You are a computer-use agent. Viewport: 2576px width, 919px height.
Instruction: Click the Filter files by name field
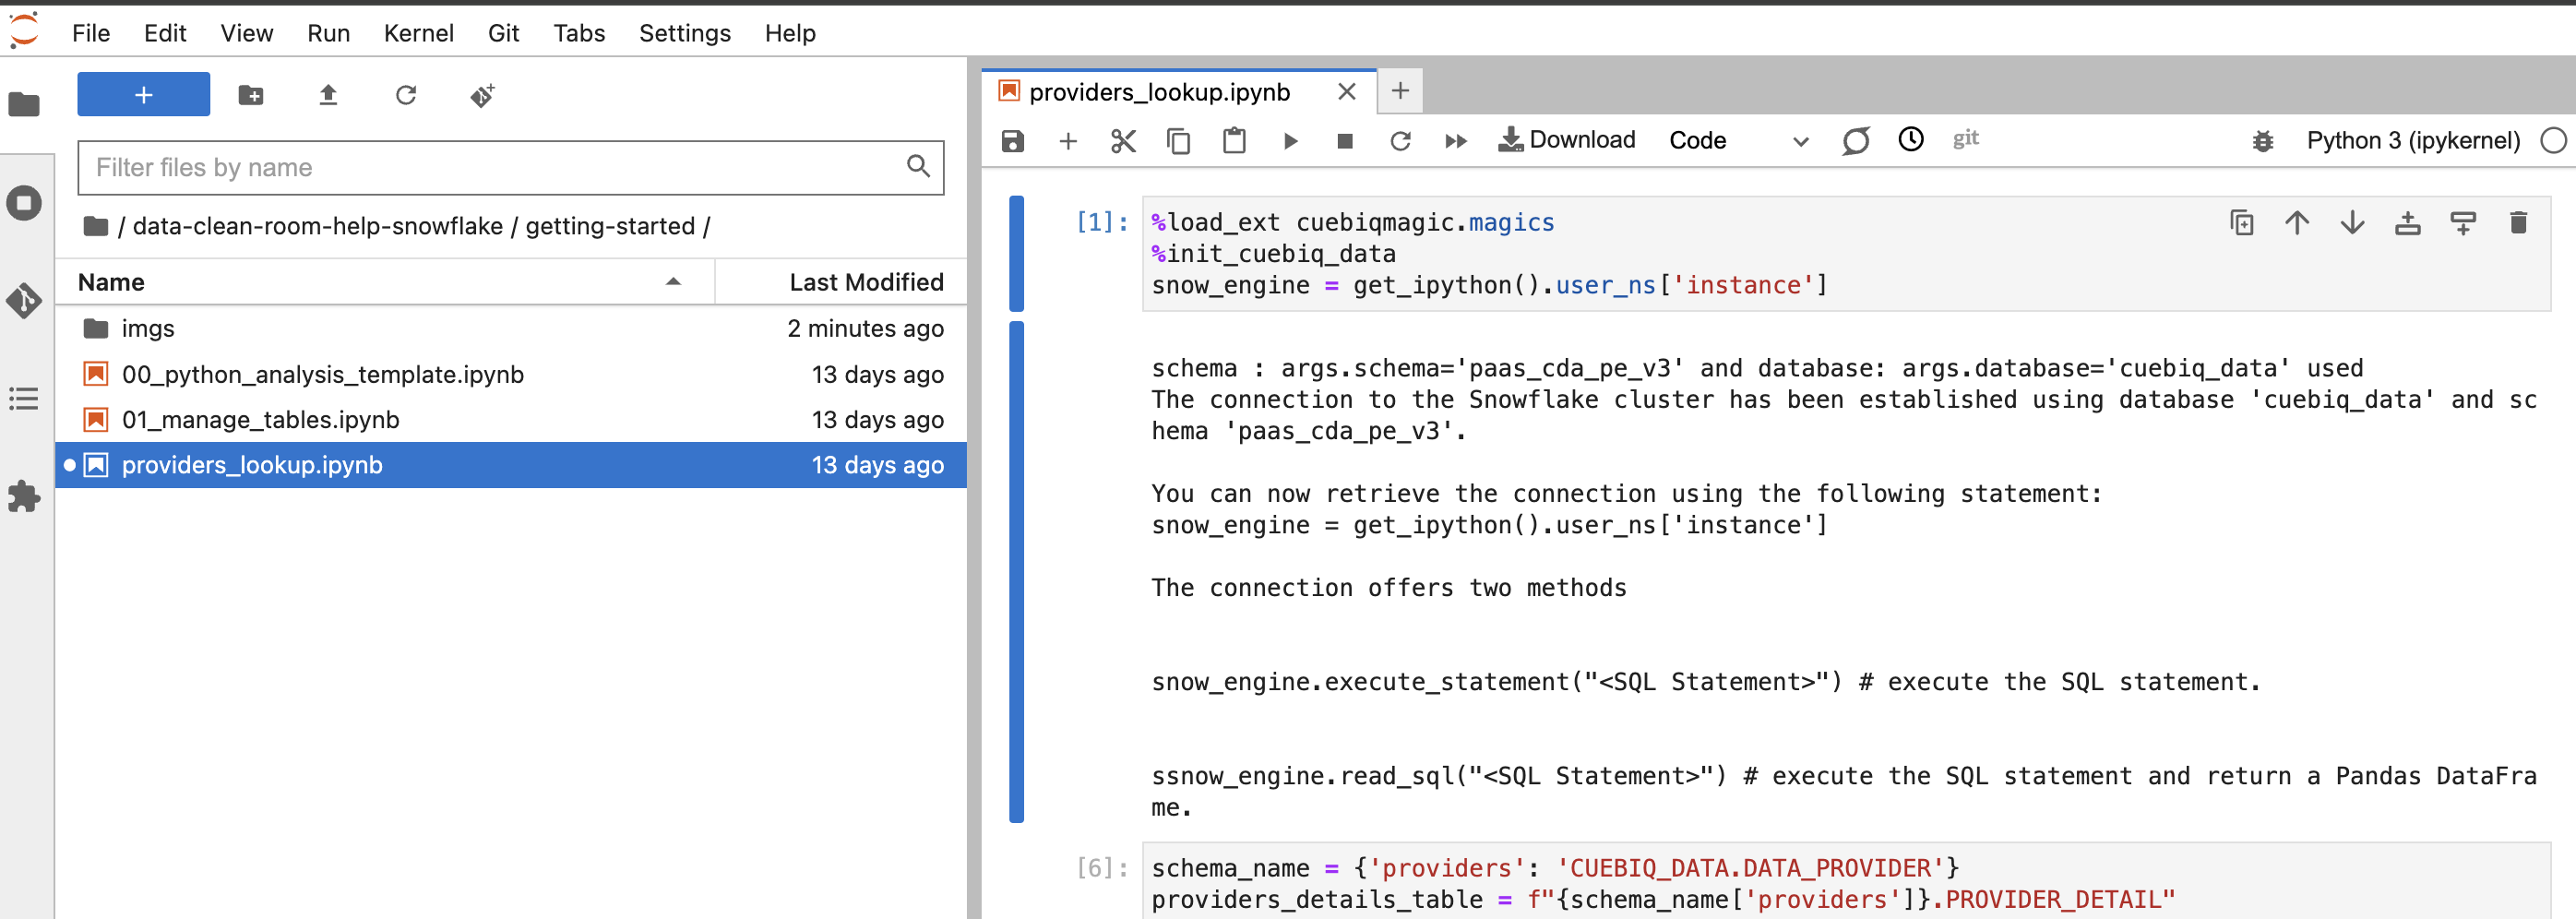[497, 167]
